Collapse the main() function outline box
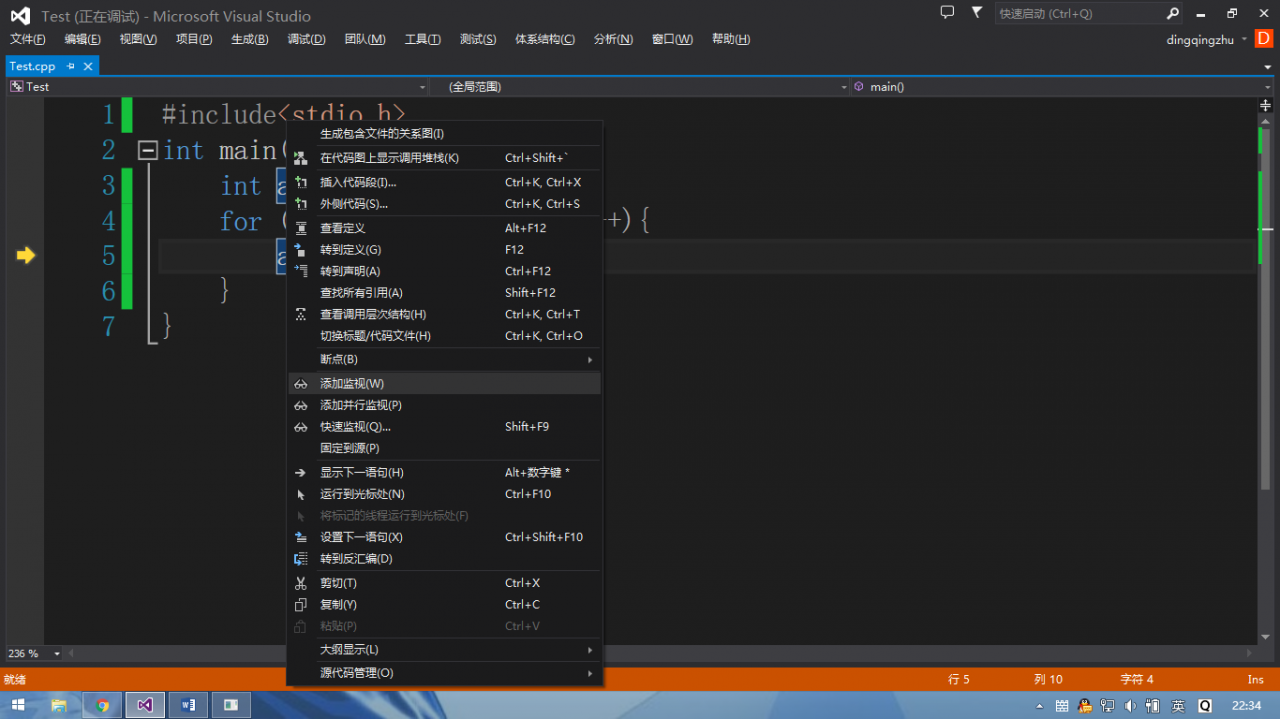1280x719 pixels. [x=148, y=151]
